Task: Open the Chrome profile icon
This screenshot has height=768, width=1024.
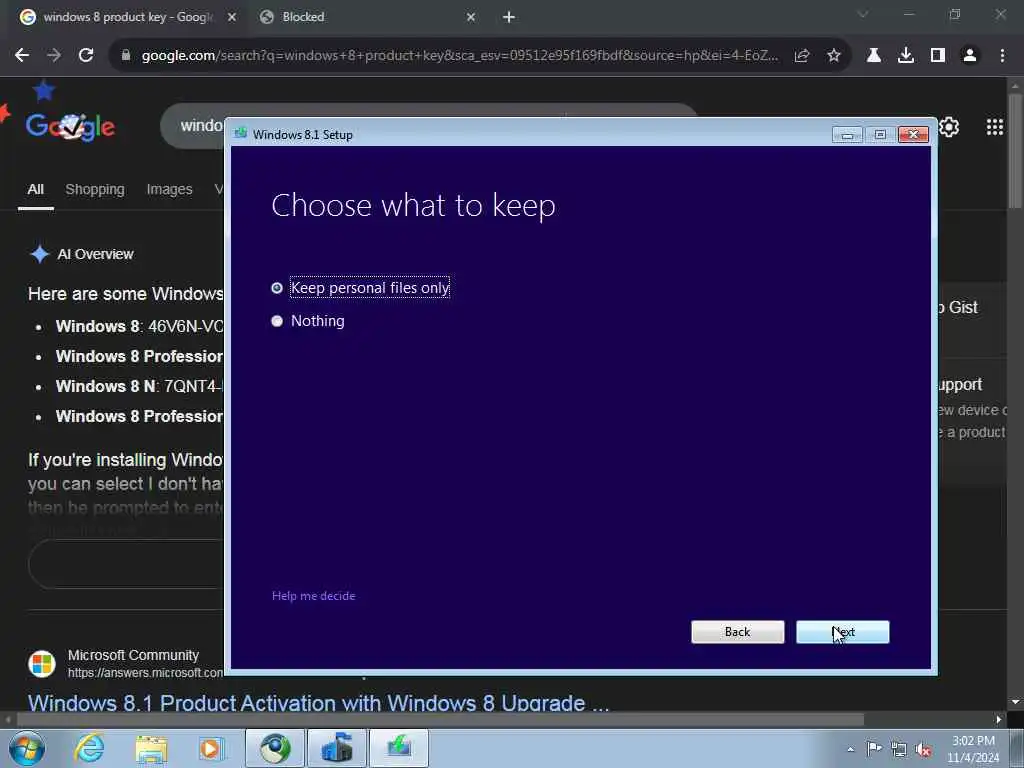Action: click(x=970, y=56)
